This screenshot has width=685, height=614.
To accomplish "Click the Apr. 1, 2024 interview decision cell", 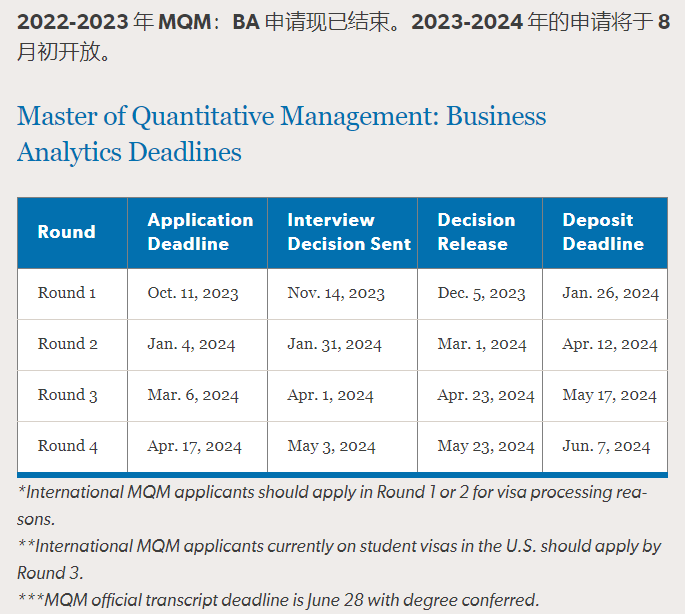I will 330,395.
